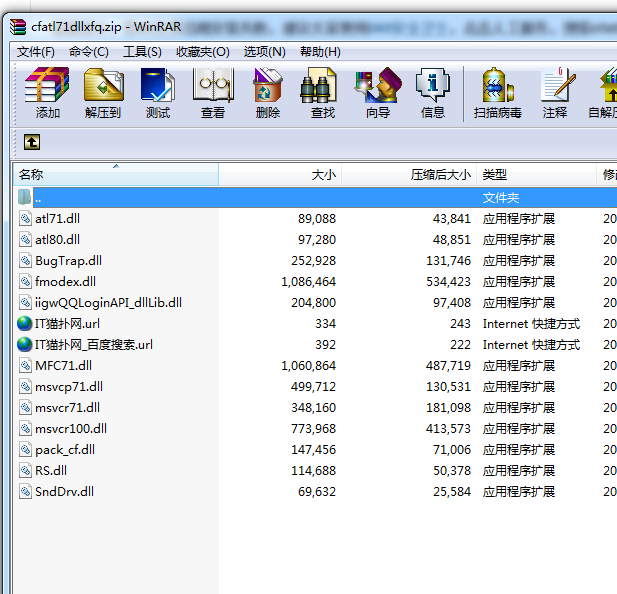Sort by the 类型 column header
The width and height of the screenshot is (617, 594).
537,174
